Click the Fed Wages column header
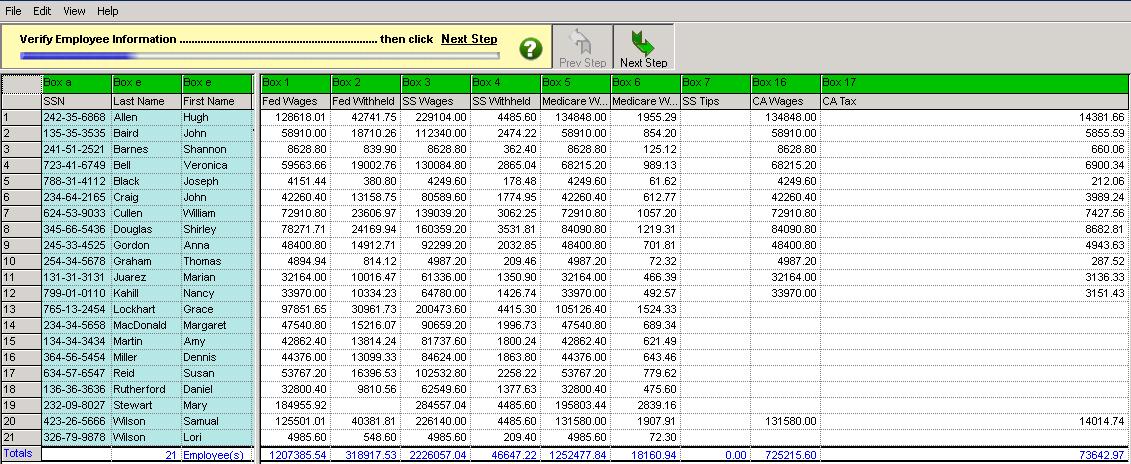The image size is (1131, 464). [x=294, y=101]
